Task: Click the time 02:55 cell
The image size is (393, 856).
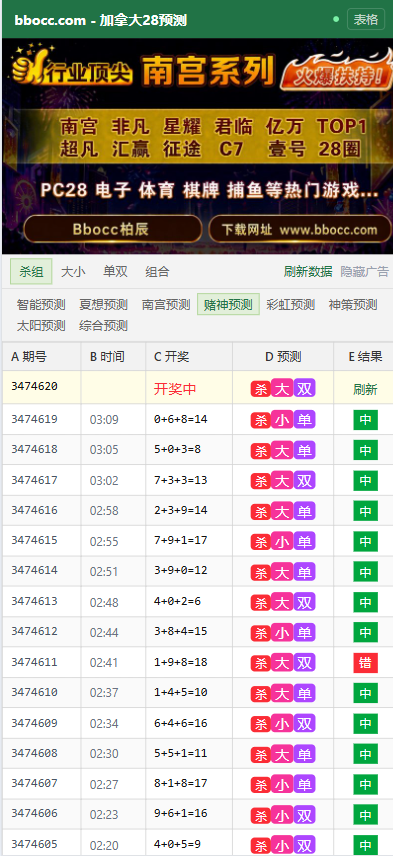Action: pyautogui.click(x=104, y=542)
